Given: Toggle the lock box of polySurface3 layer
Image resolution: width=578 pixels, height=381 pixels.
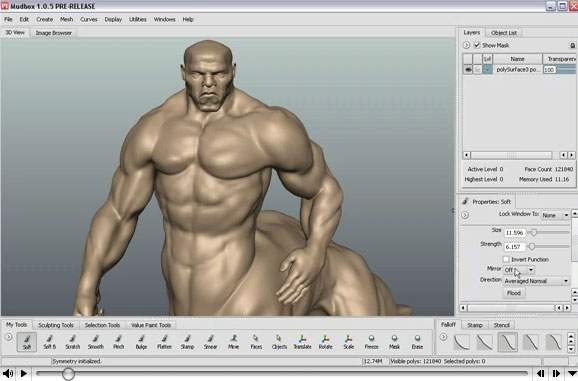Looking at the screenshot, I should point(477,69).
